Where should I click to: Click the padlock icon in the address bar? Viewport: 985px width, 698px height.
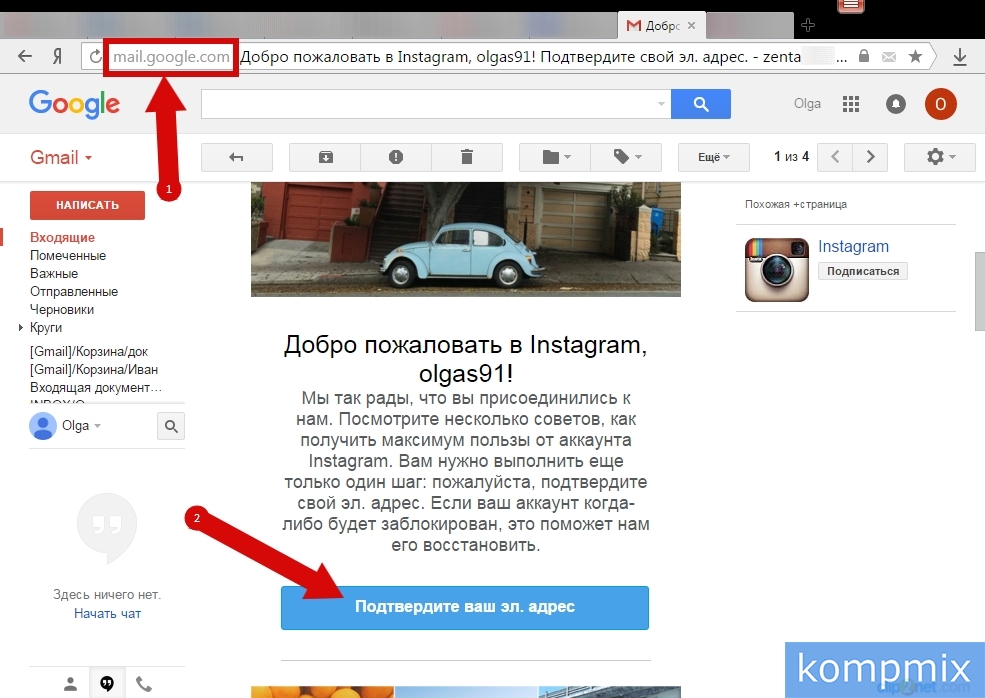pyautogui.click(x=864, y=56)
